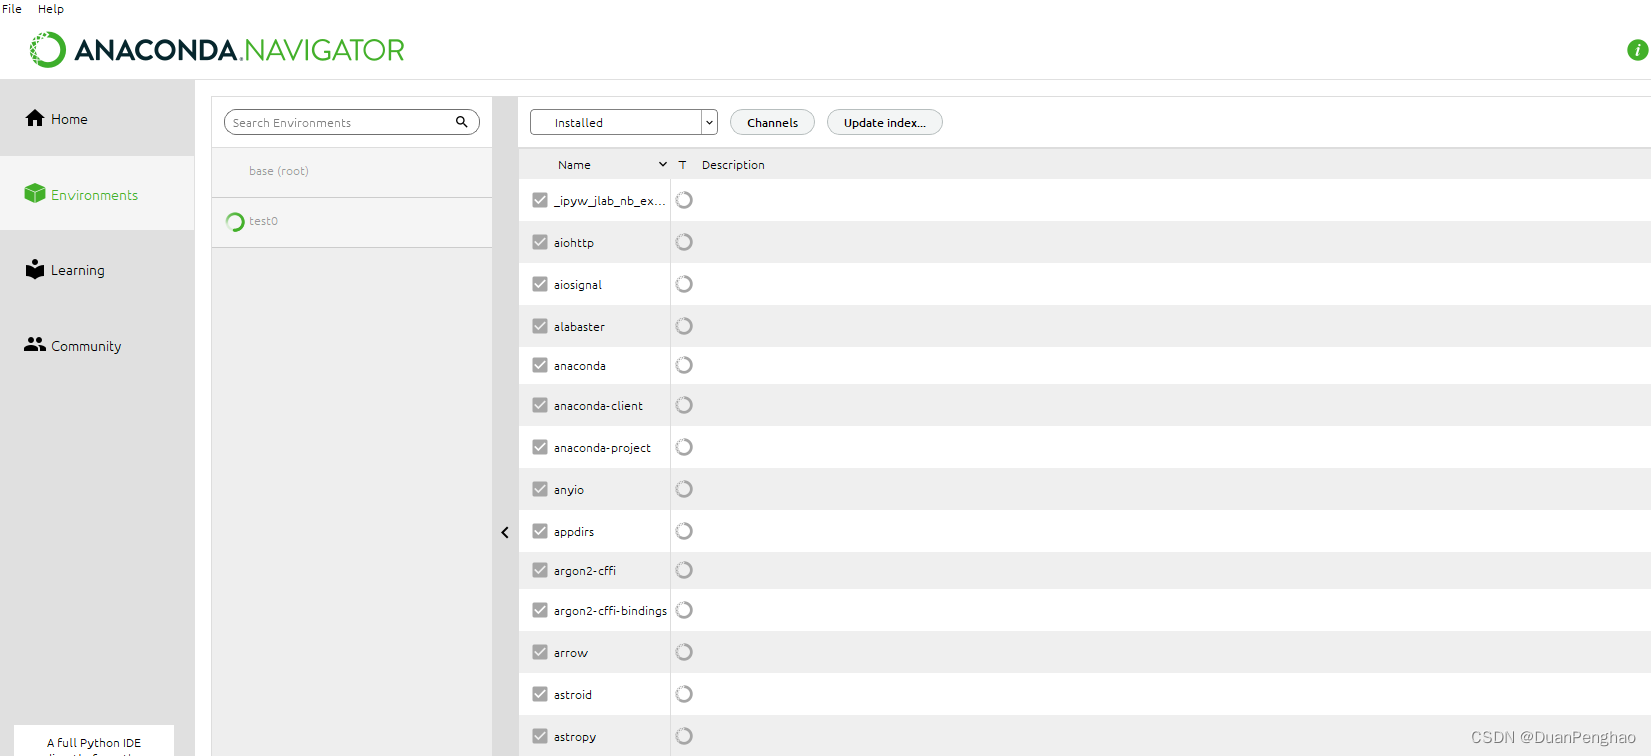Click the astroid package name
The height and width of the screenshot is (756, 1651).
573,695
